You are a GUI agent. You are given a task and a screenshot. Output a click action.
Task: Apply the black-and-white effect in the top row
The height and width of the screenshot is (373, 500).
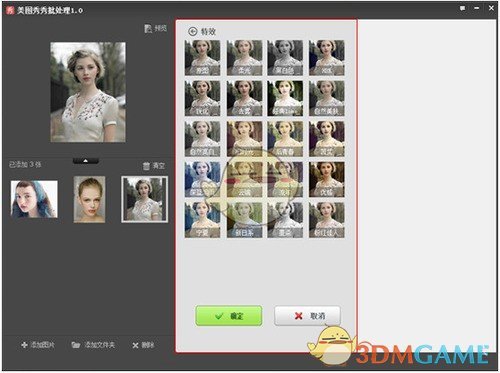click(x=285, y=58)
